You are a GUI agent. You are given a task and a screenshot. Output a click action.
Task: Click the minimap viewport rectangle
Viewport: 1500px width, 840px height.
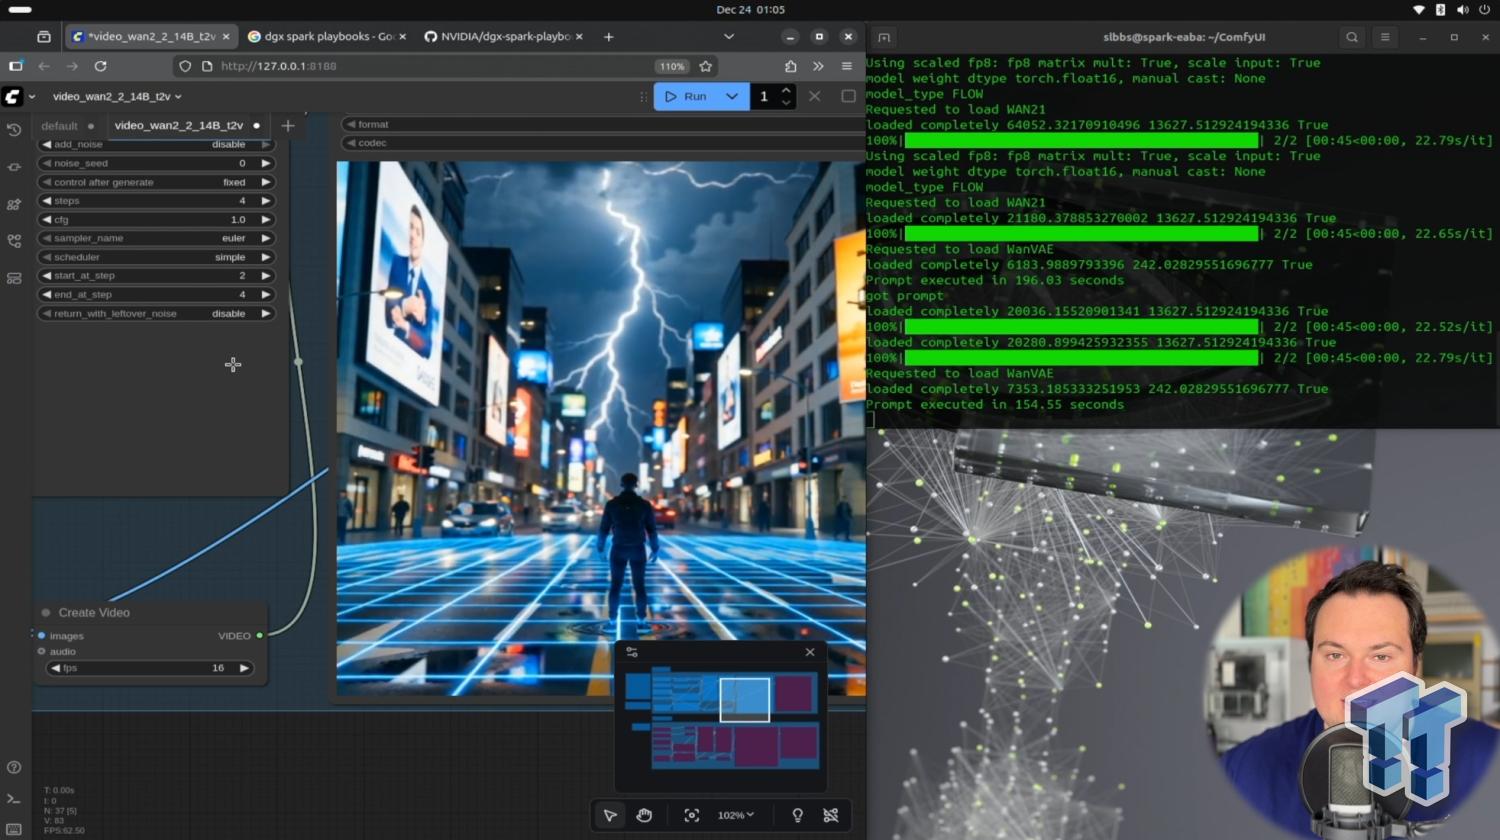point(745,700)
